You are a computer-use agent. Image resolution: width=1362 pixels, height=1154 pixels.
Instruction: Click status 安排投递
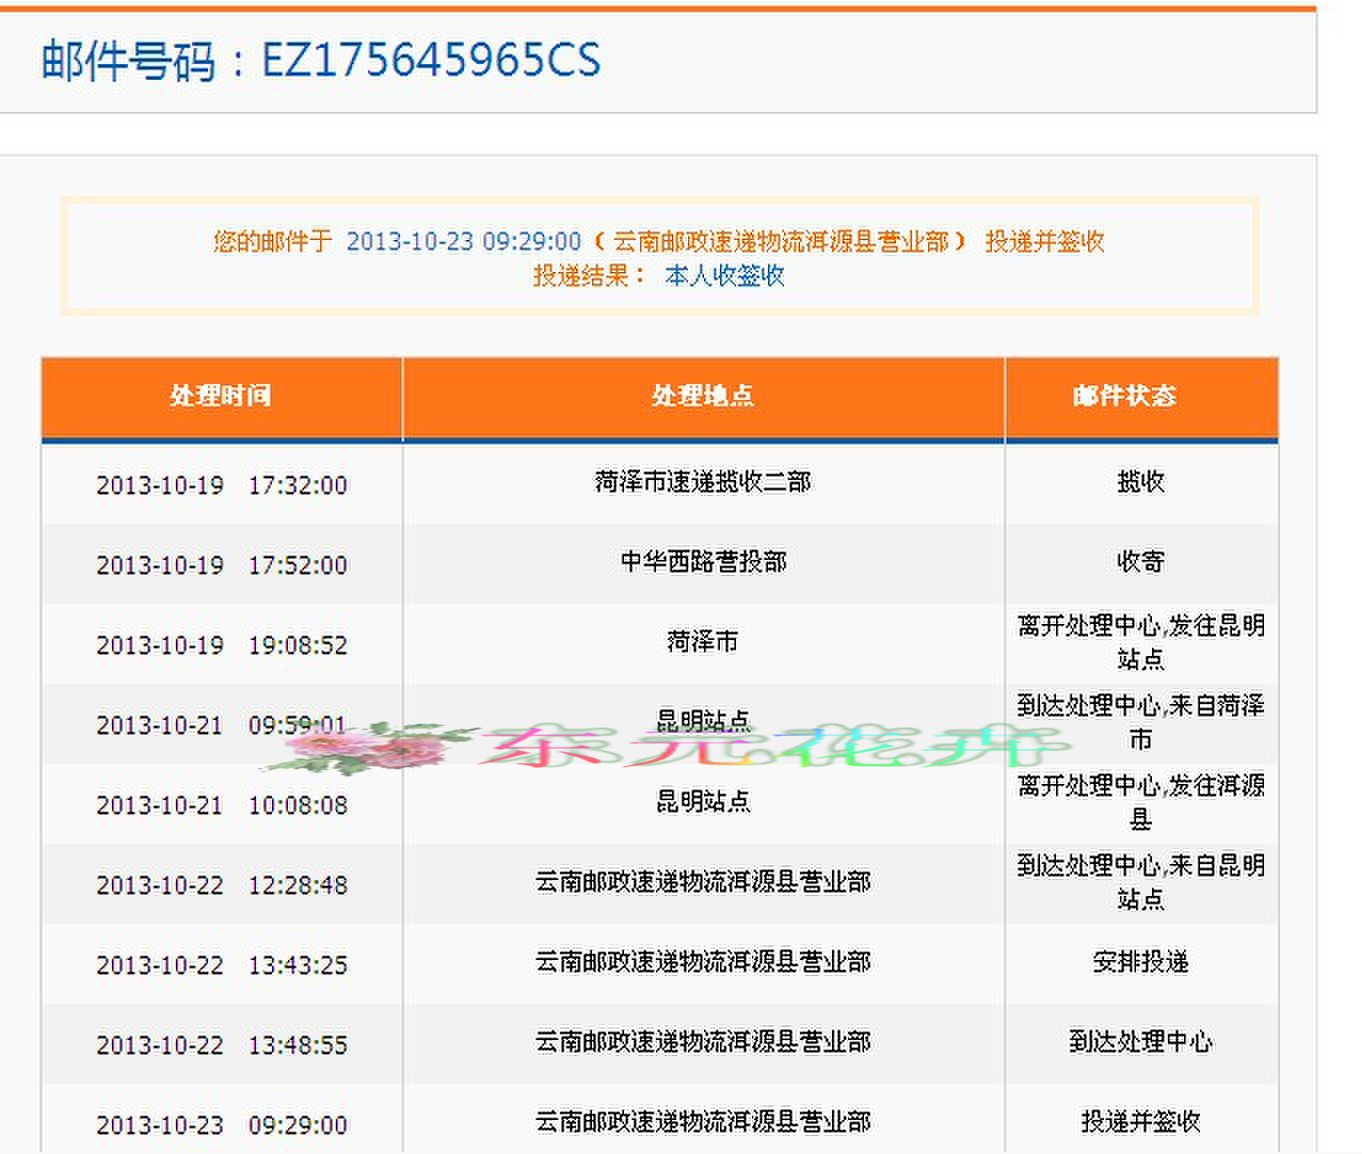[x=1141, y=962]
